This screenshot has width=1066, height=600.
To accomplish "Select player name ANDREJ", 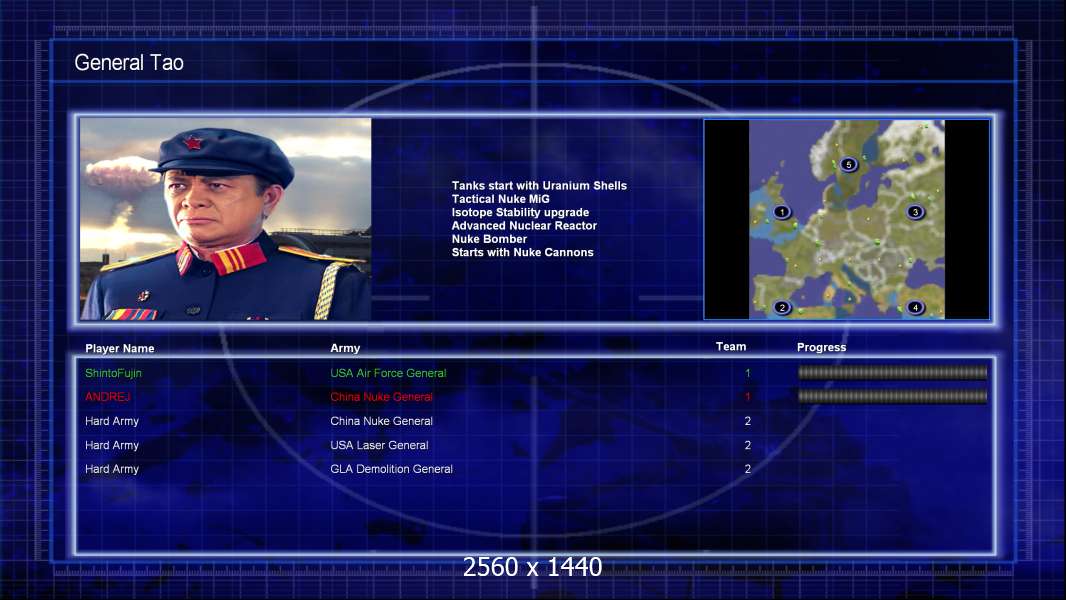I will (x=107, y=397).
